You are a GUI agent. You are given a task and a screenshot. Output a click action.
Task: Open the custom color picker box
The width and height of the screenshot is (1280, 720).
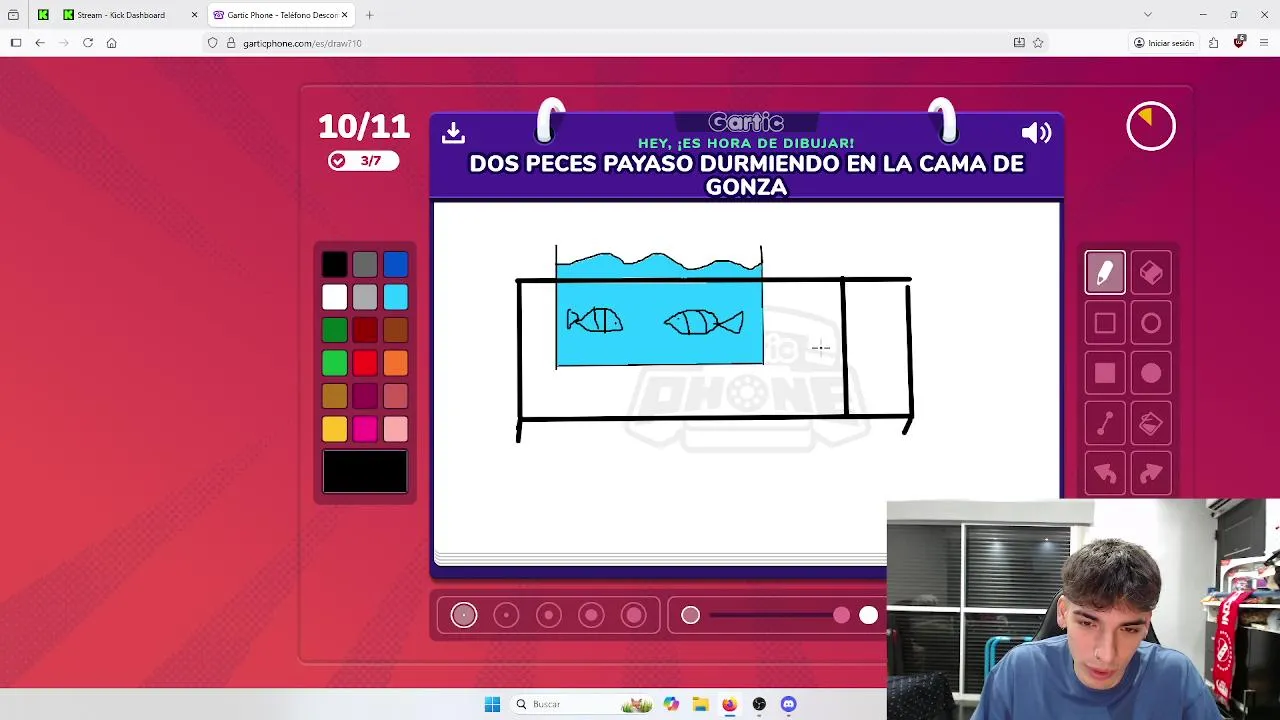click(365, 471)
